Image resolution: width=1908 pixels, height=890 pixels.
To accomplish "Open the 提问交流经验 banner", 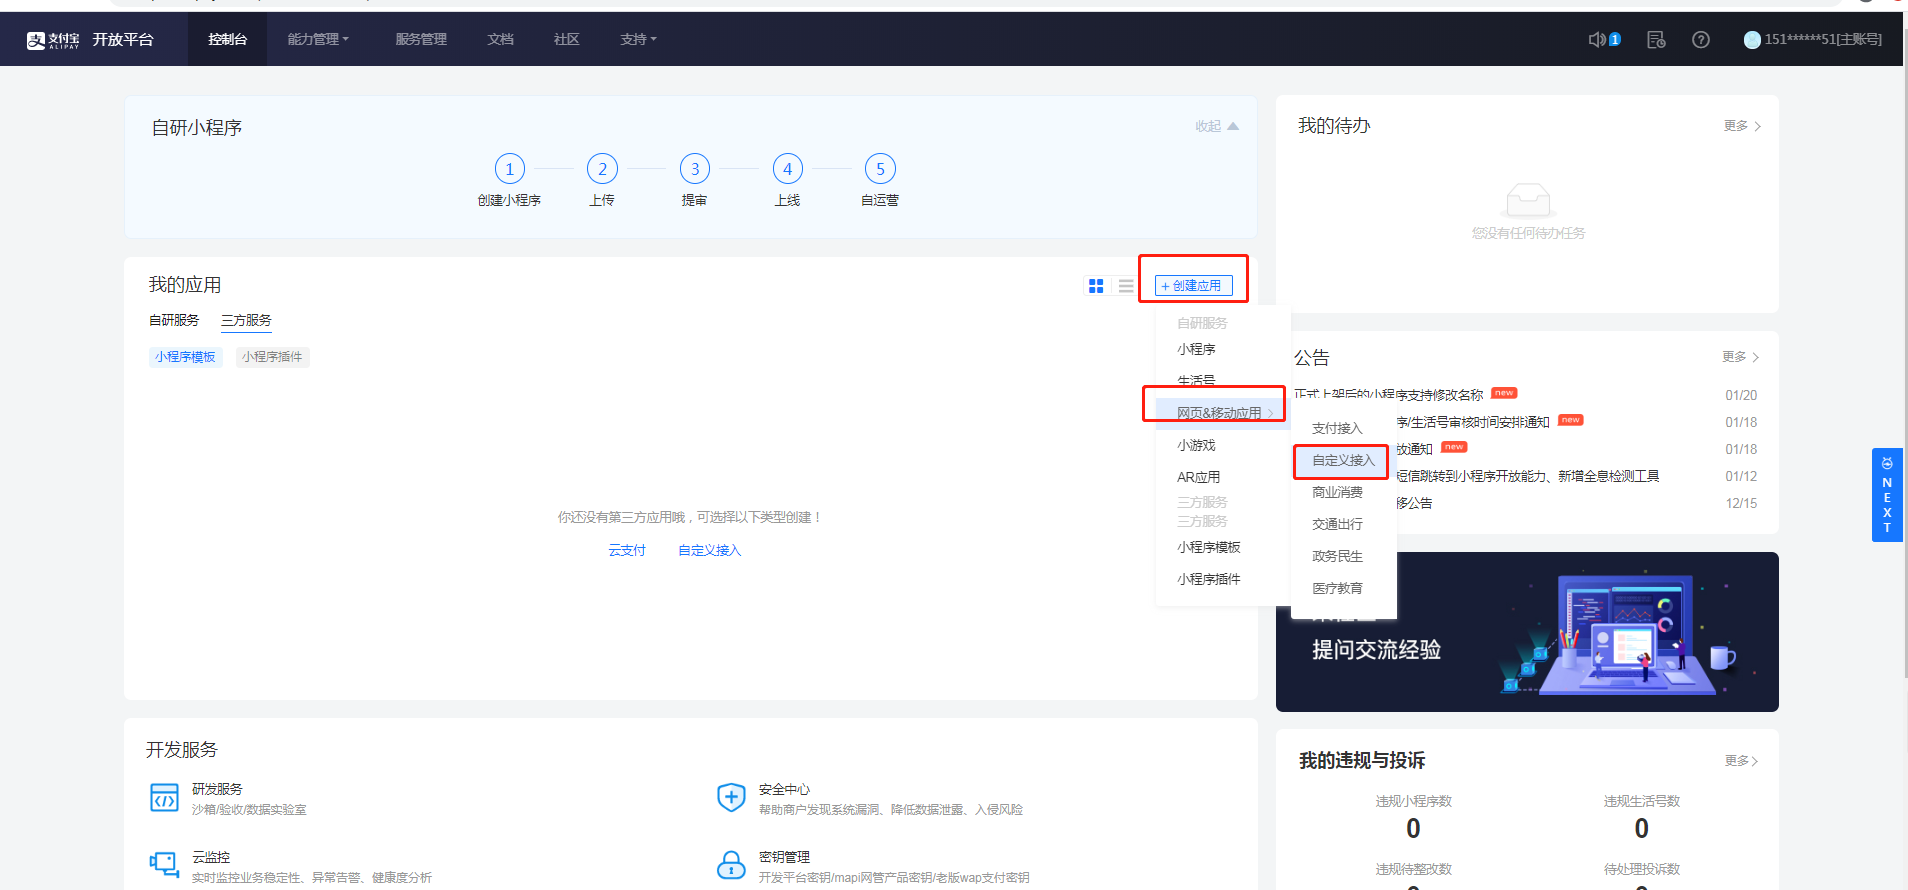I will tap(1527, 632).
